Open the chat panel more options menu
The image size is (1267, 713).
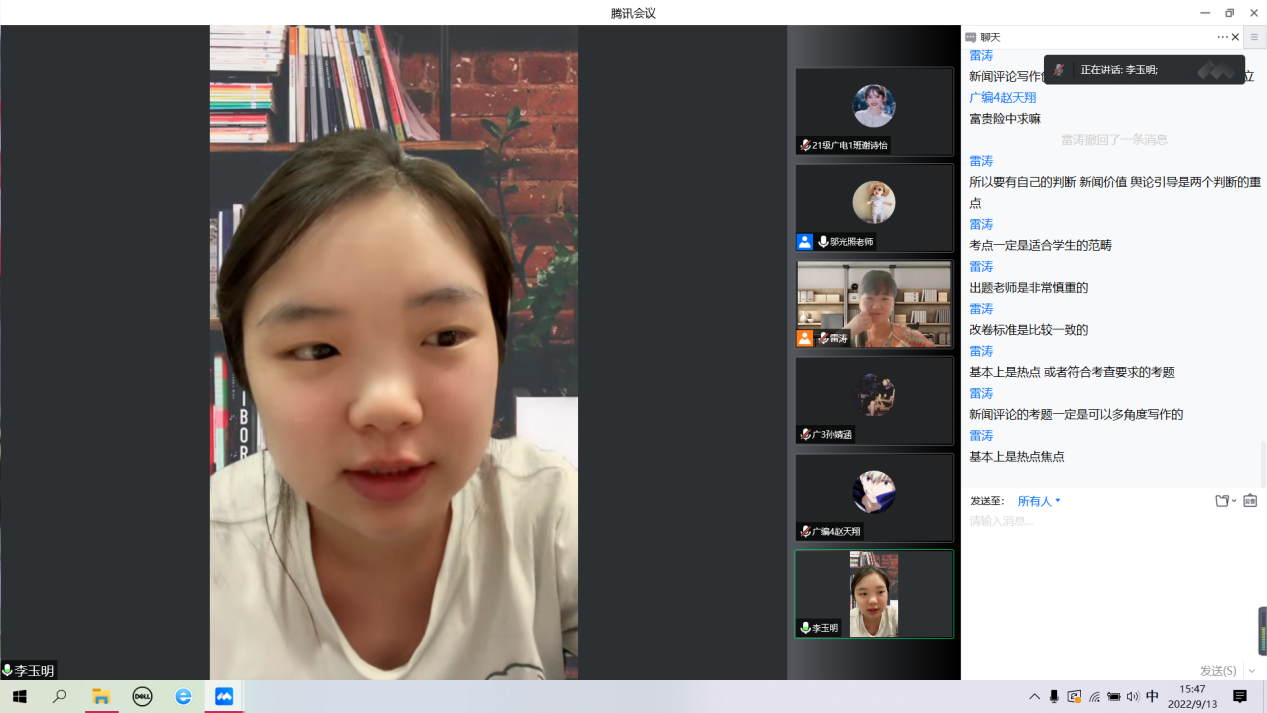click(x=1222, y=37)
